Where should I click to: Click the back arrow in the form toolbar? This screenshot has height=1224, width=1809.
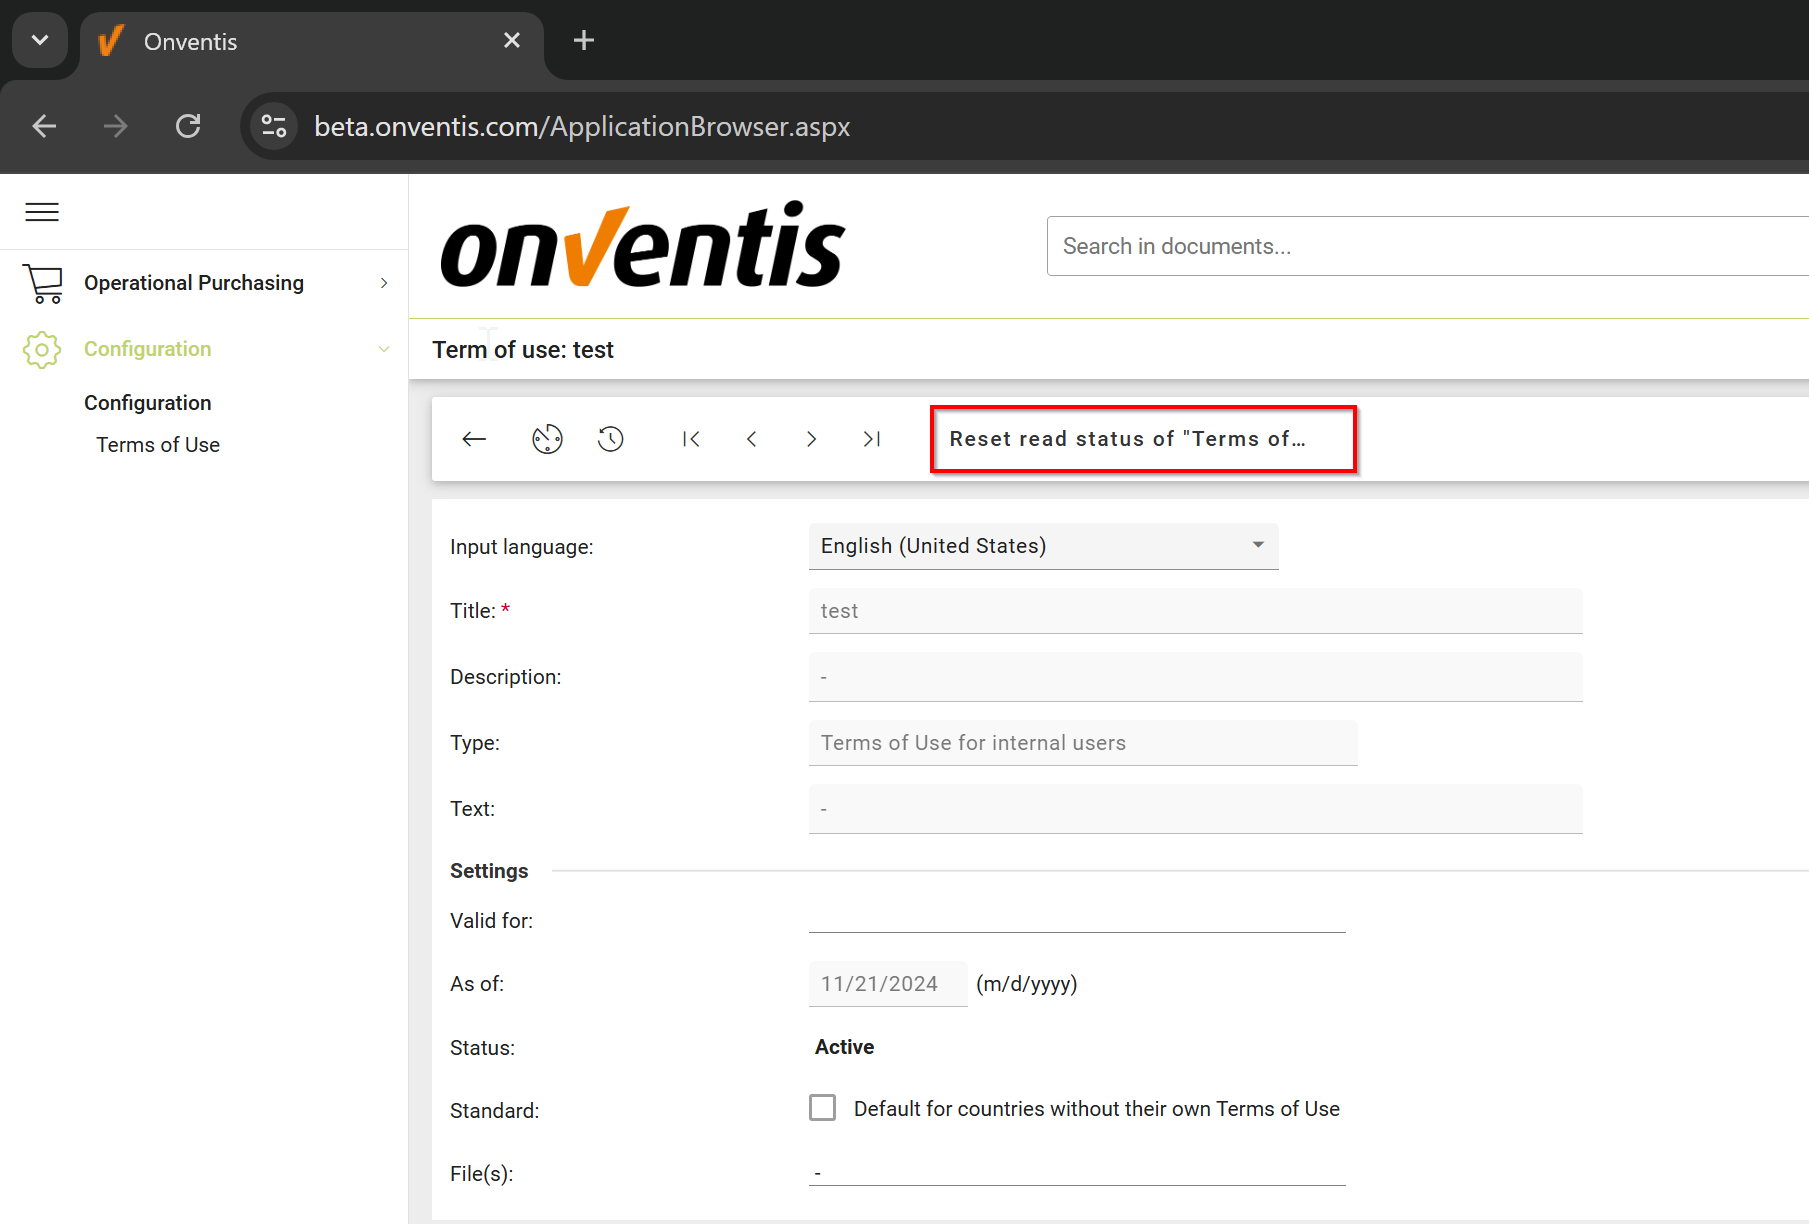[474, 439]
